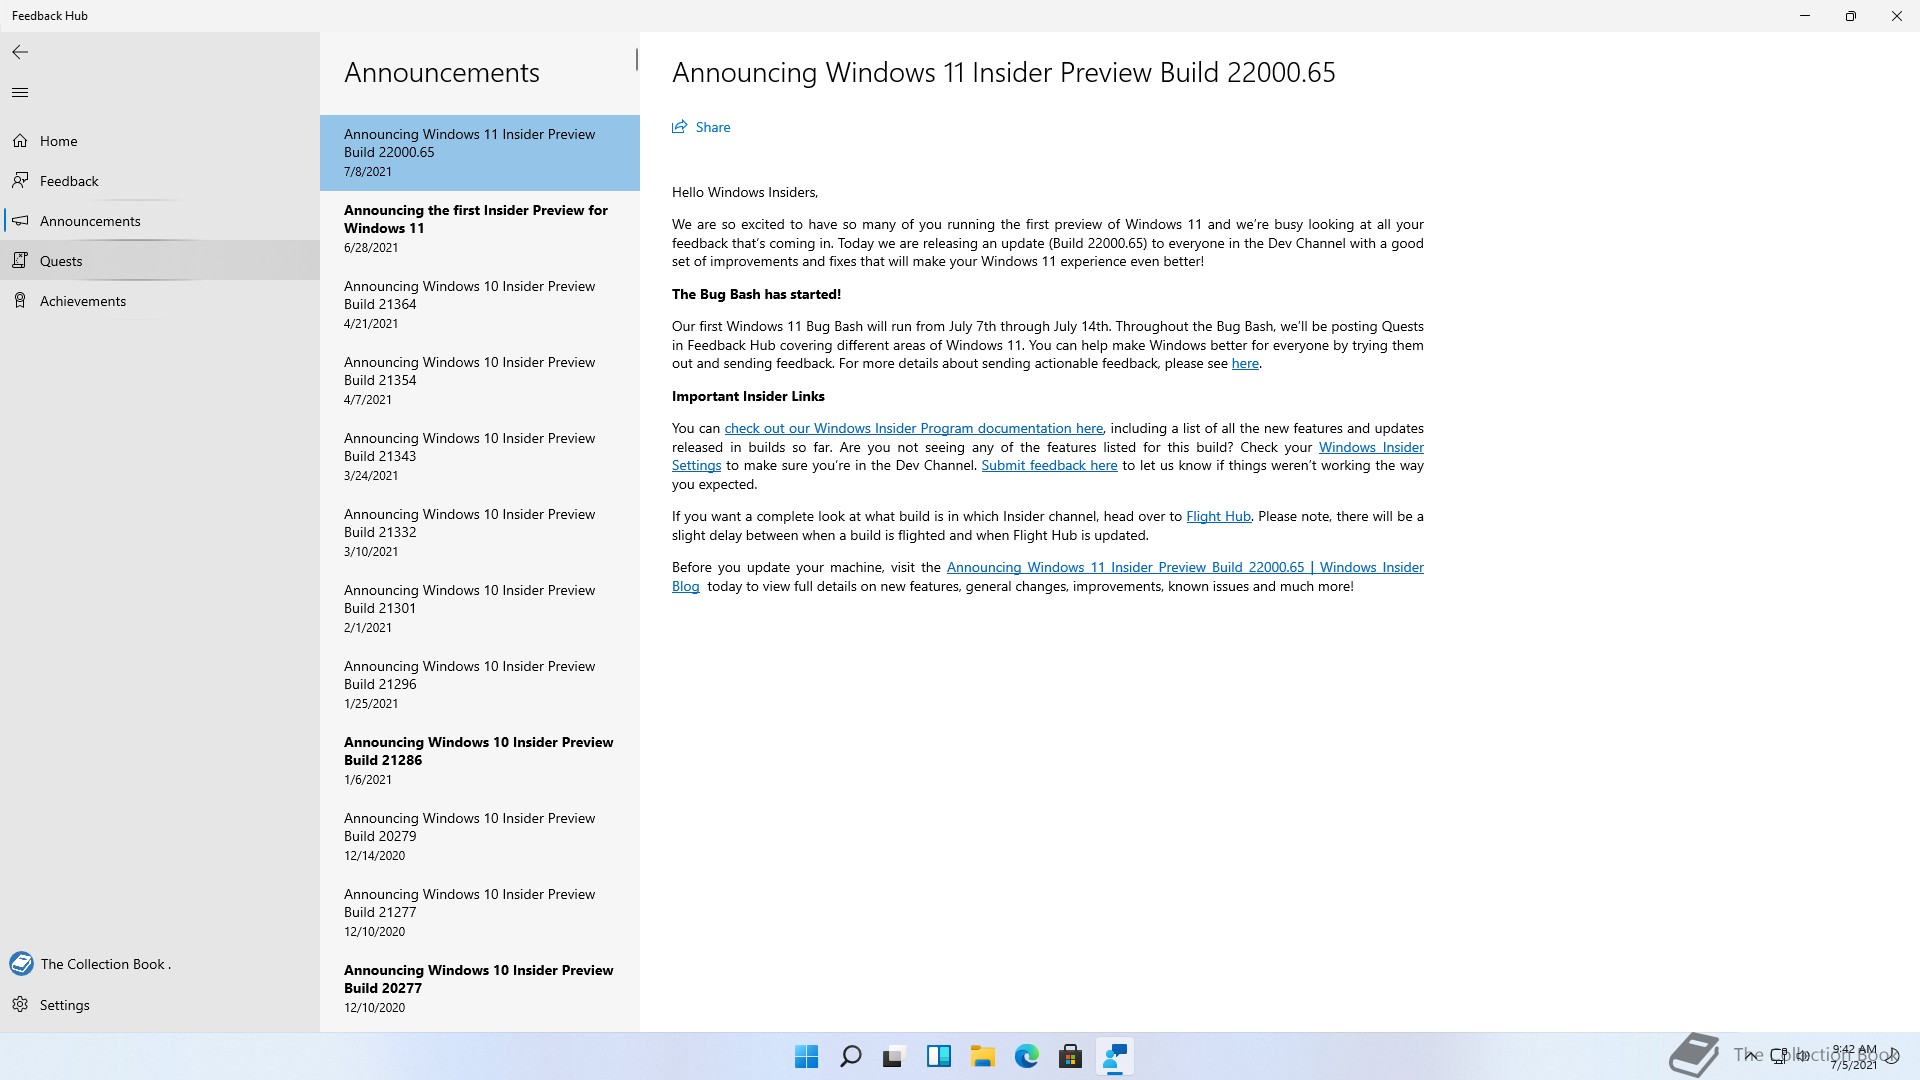
Task: Open Build 21286 announcement
Action: [x=480, y=761]
